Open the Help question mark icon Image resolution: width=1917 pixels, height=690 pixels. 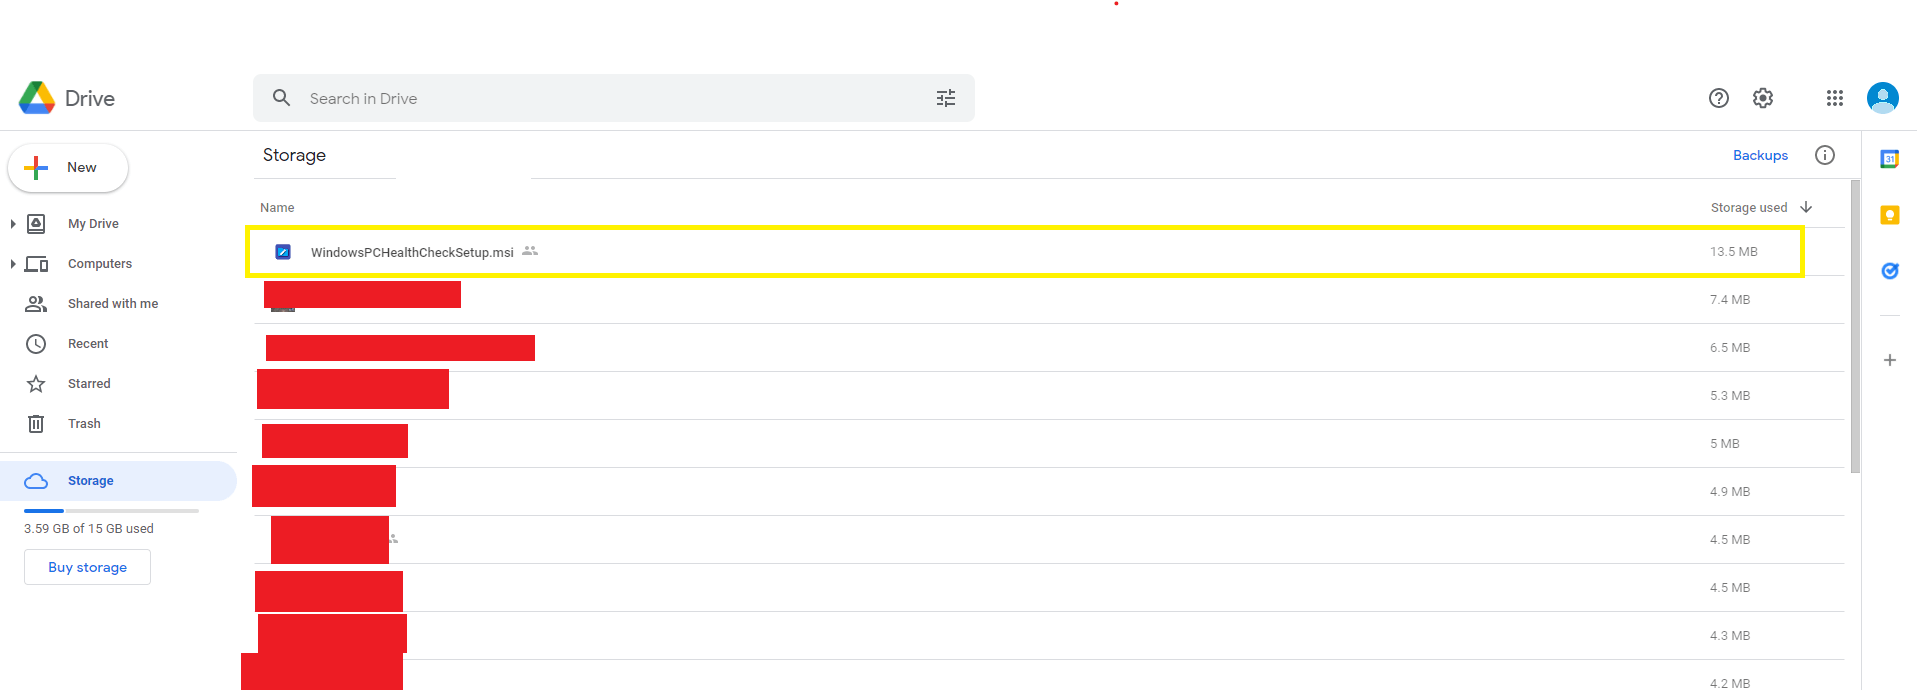1718,98
